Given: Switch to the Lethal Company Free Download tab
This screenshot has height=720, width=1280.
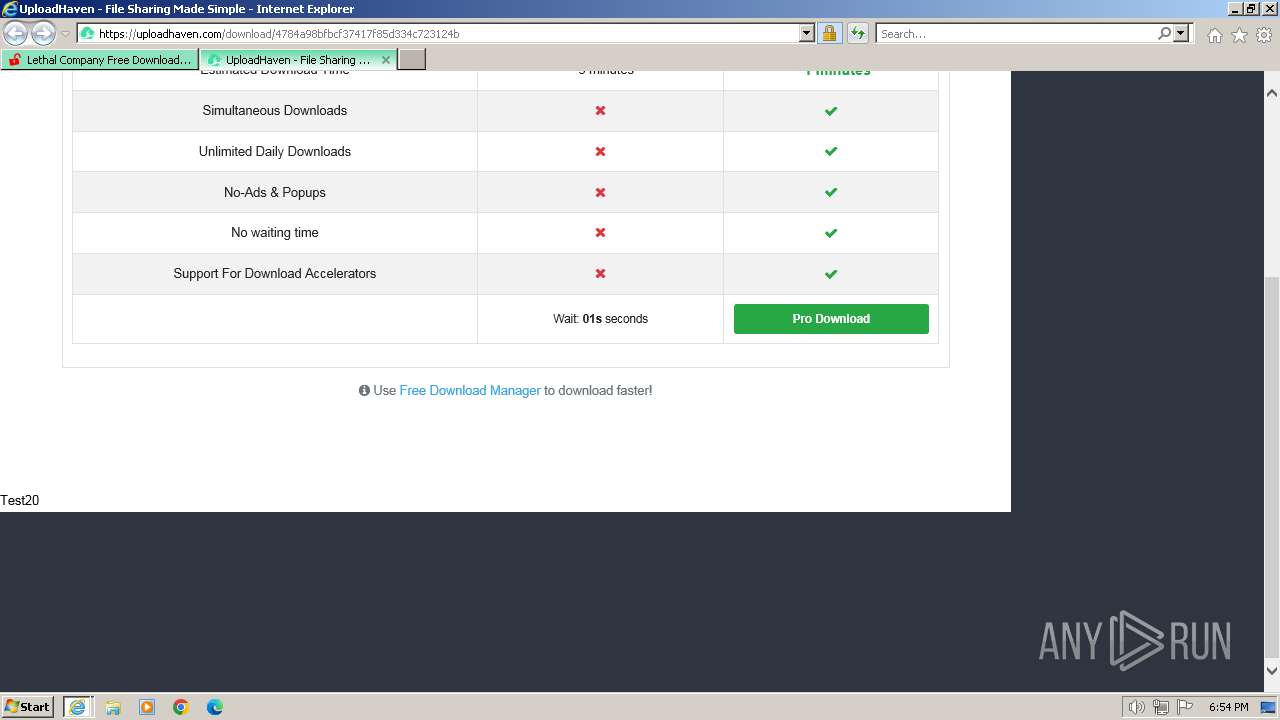Looking at the screenshot, I should tap(100, 60).
